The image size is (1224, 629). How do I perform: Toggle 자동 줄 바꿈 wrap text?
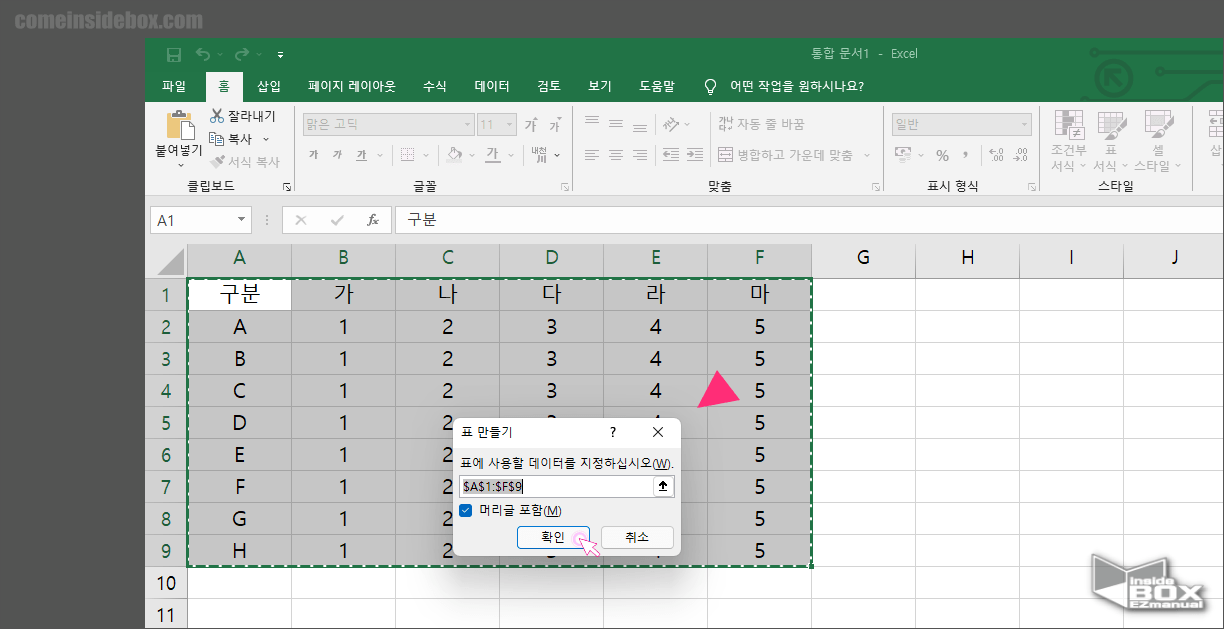[761, 124]
